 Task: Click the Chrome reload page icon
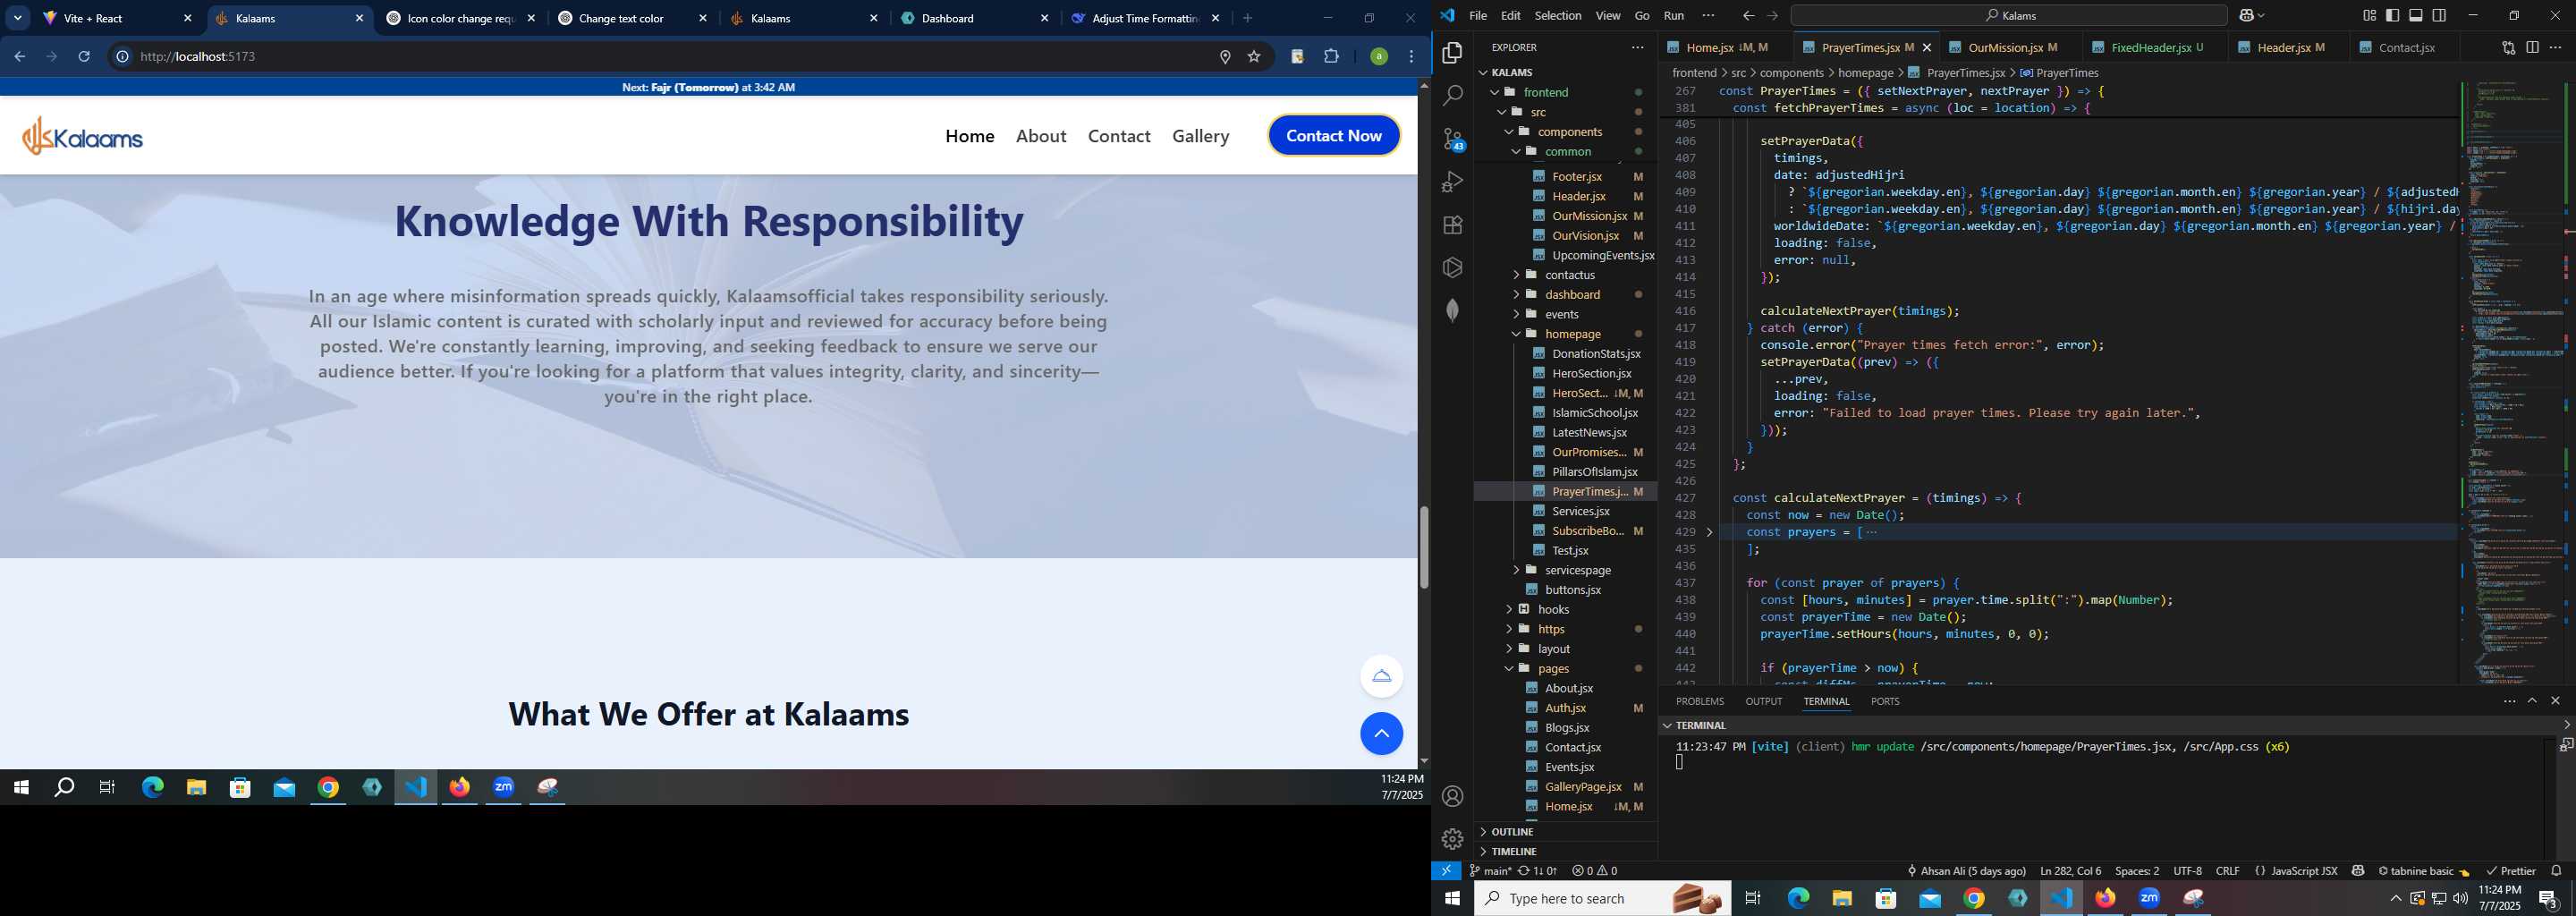point(84,57)
